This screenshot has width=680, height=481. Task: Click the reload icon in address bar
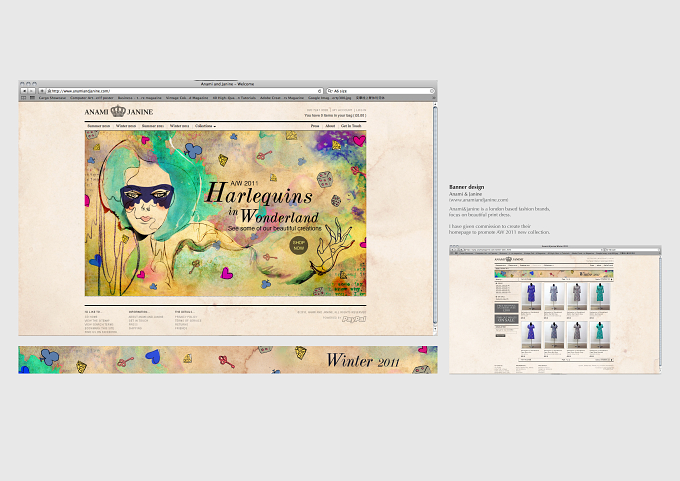click(x=320, y=91)
